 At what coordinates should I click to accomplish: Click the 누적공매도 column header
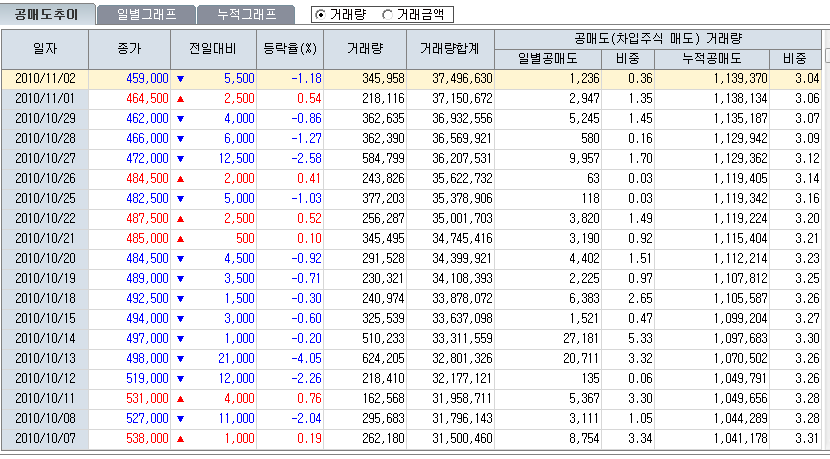point(711,58)
